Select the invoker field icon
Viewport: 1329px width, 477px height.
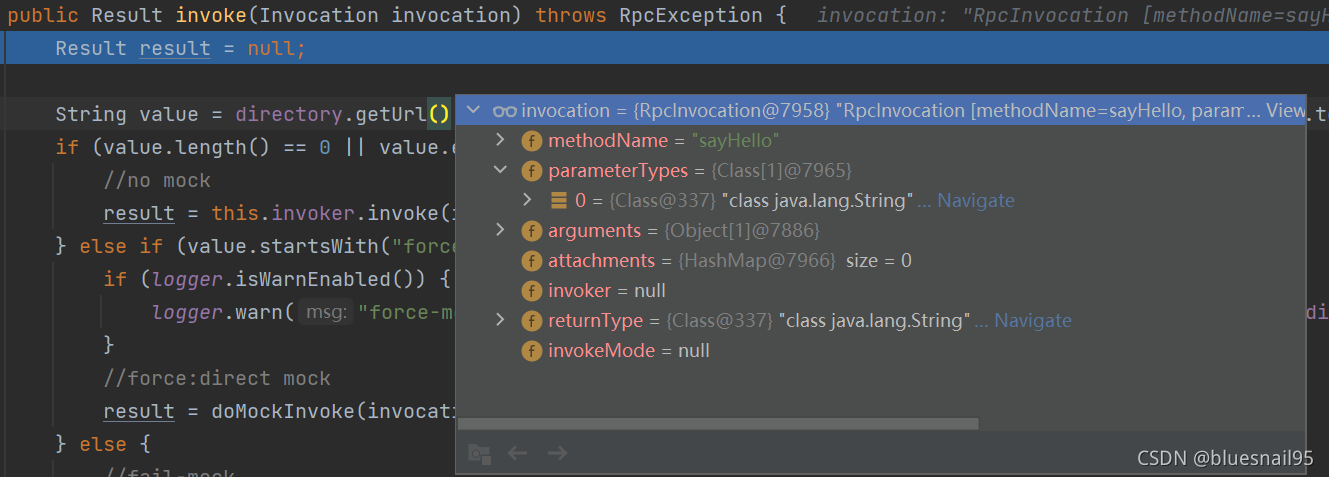pyautogui.click(x=532, y=291)
